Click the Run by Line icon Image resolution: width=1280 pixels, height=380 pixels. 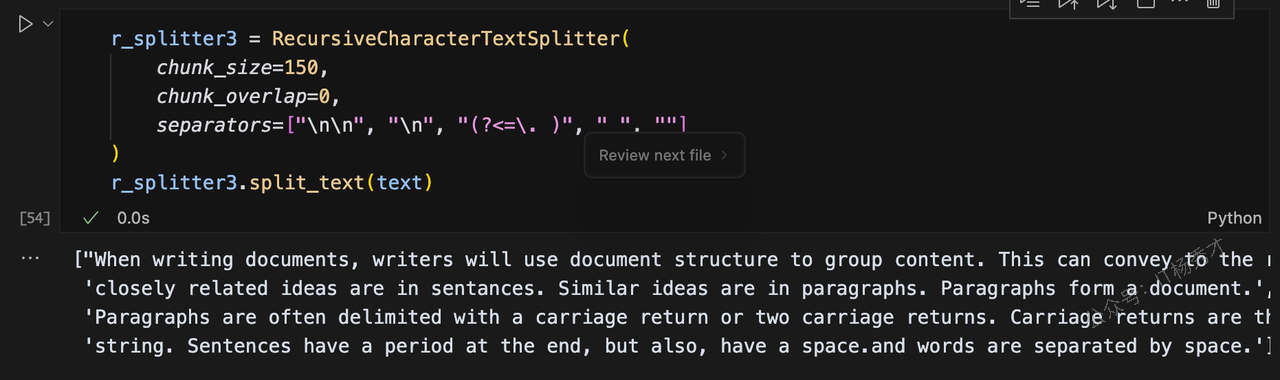pyautogui.click(x=1030, y=4)
